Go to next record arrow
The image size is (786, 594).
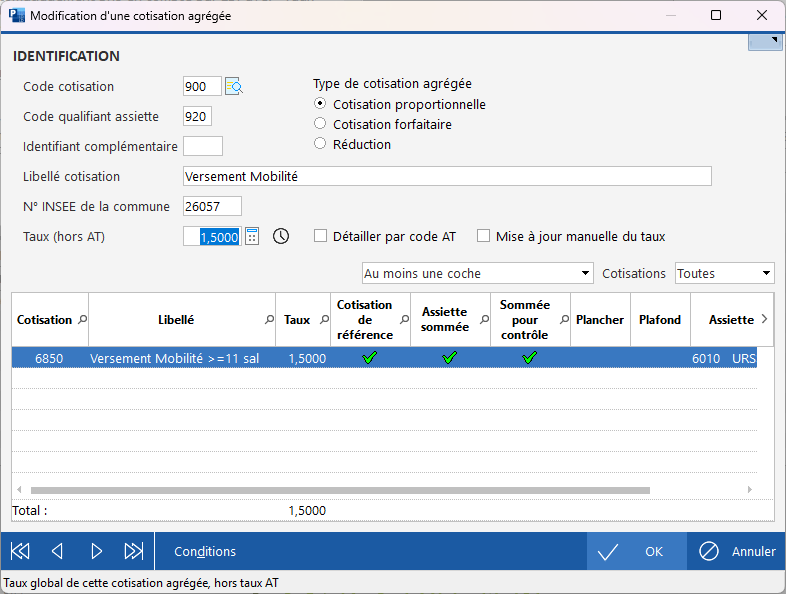point(96,551)
